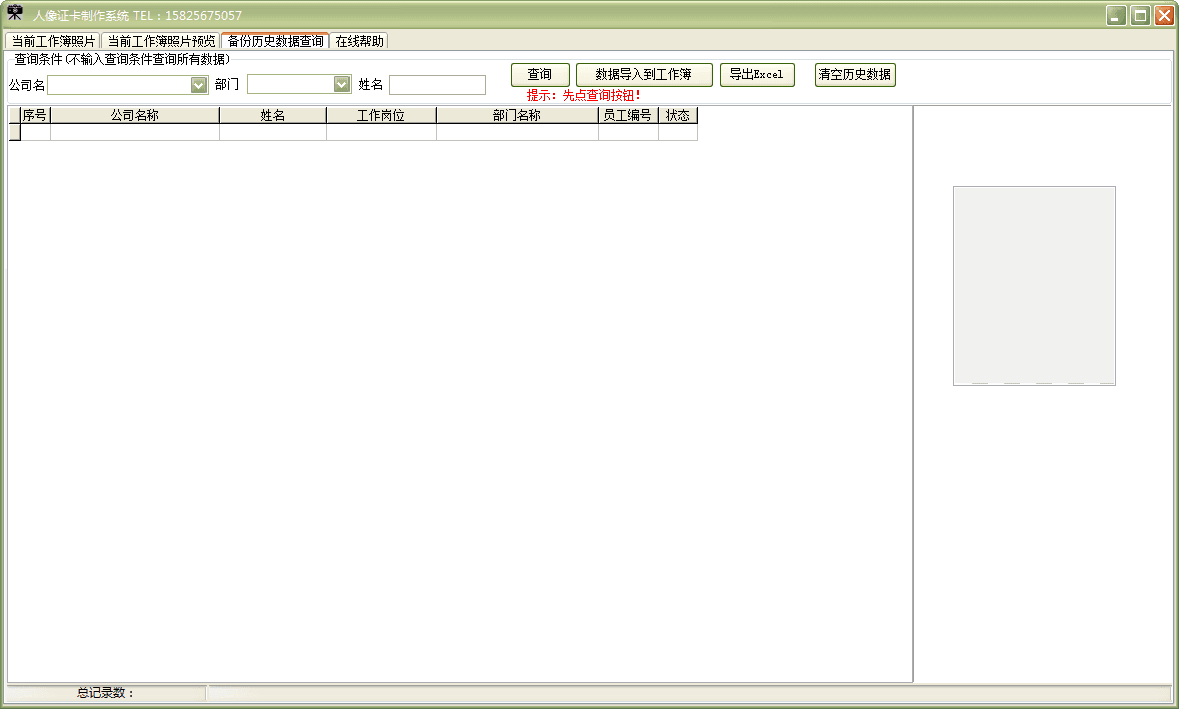Click the 员工编号 column header

[629, 115]
